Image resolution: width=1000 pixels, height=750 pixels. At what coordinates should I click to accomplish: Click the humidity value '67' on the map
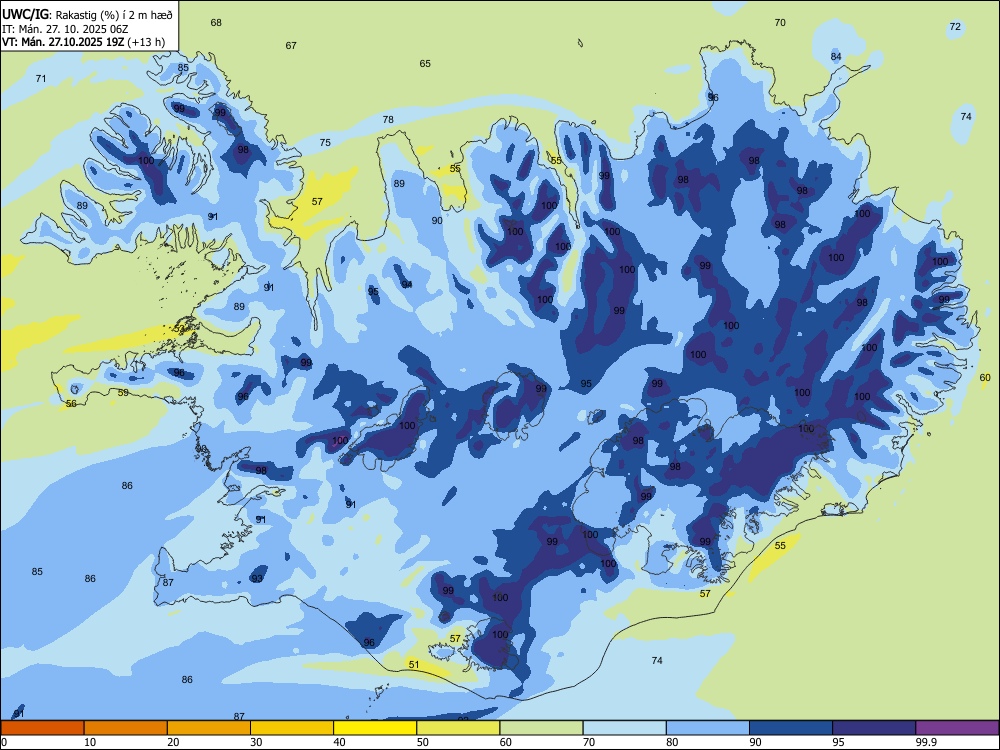291,45
